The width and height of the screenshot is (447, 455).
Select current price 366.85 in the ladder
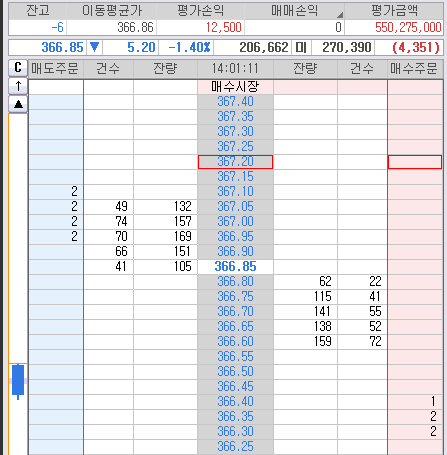coord(235,266)
